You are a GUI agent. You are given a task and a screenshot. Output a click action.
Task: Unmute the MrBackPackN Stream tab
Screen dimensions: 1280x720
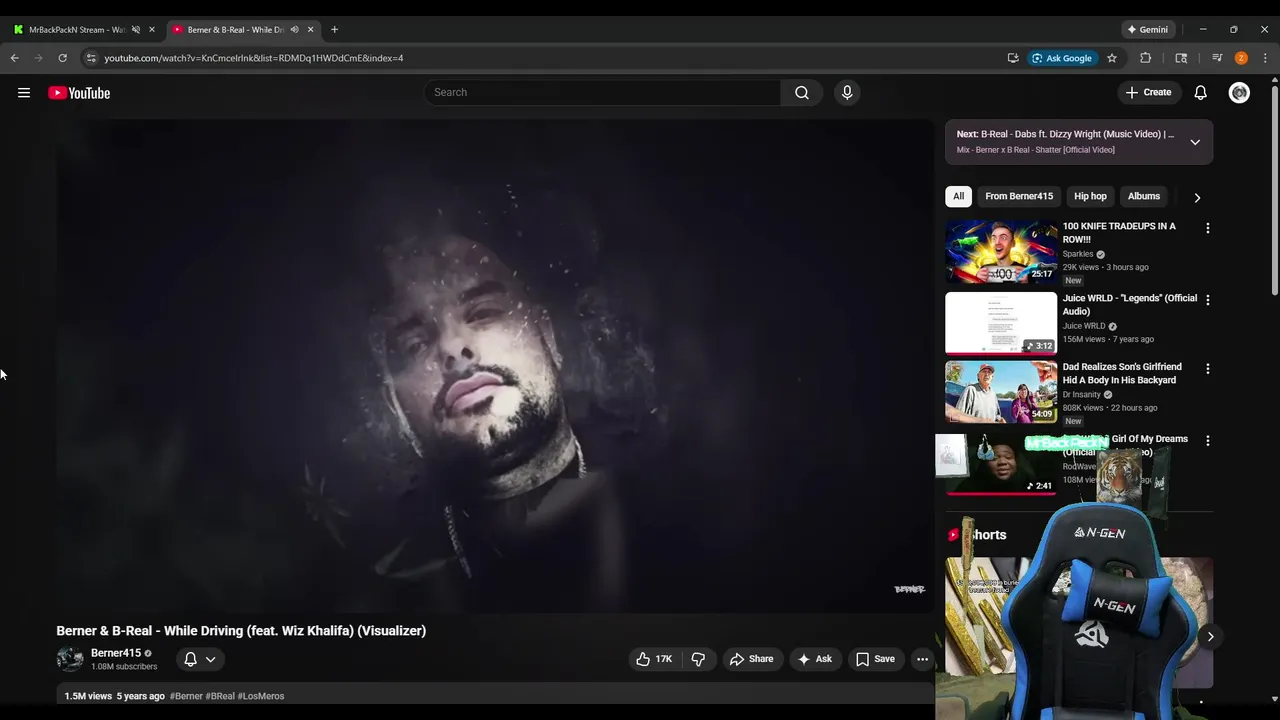click(x=136, y=29)
